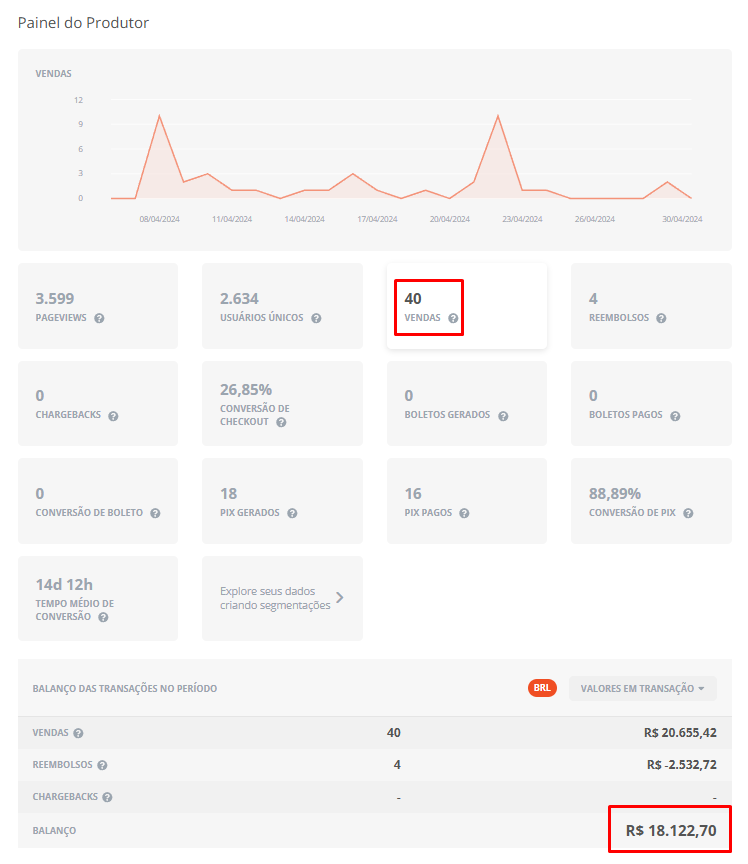This screenshot has width=748, height=864.
Task: Open help icon in Vendas balance row
Action: point(78,733)
